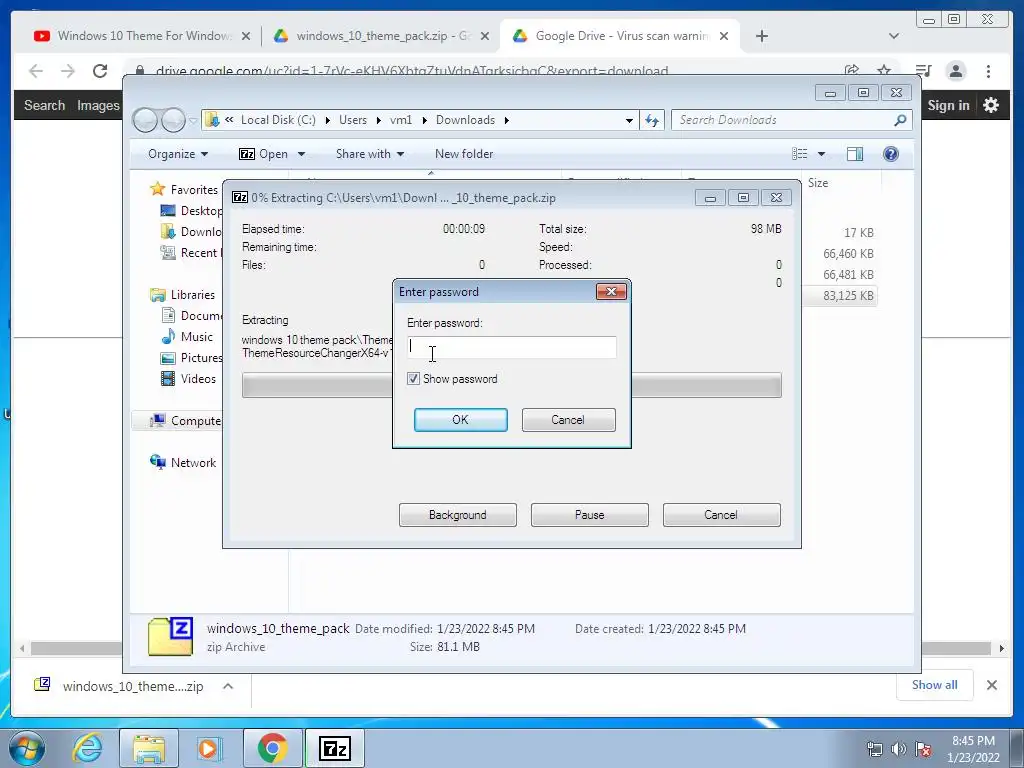Expand the windows_10_theme download item chevron
Image resolution: width=1024 pixels, height=768 pixels.
coord(228,686)
